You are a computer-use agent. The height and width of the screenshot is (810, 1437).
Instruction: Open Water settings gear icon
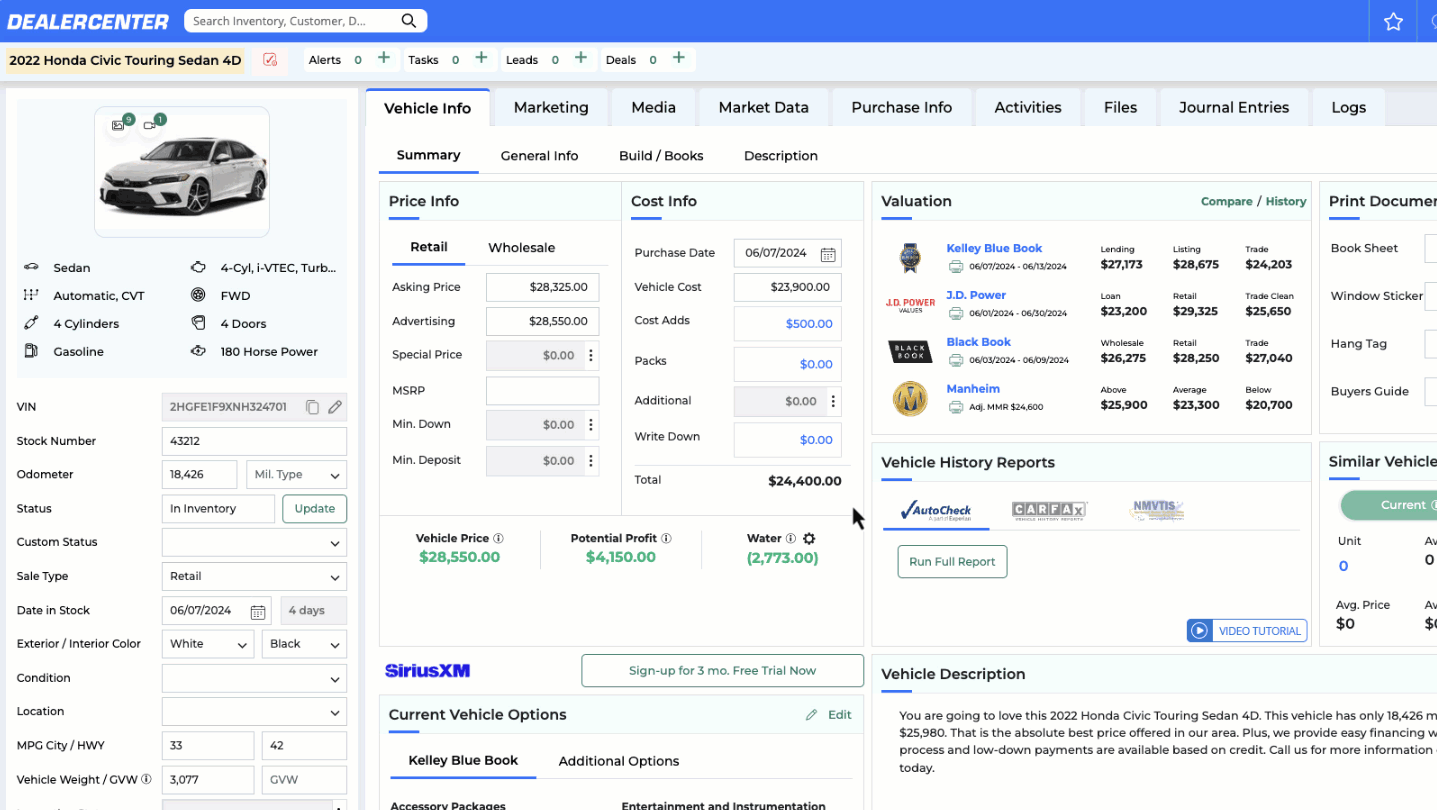pyautogui.click(x=809, y=538)
